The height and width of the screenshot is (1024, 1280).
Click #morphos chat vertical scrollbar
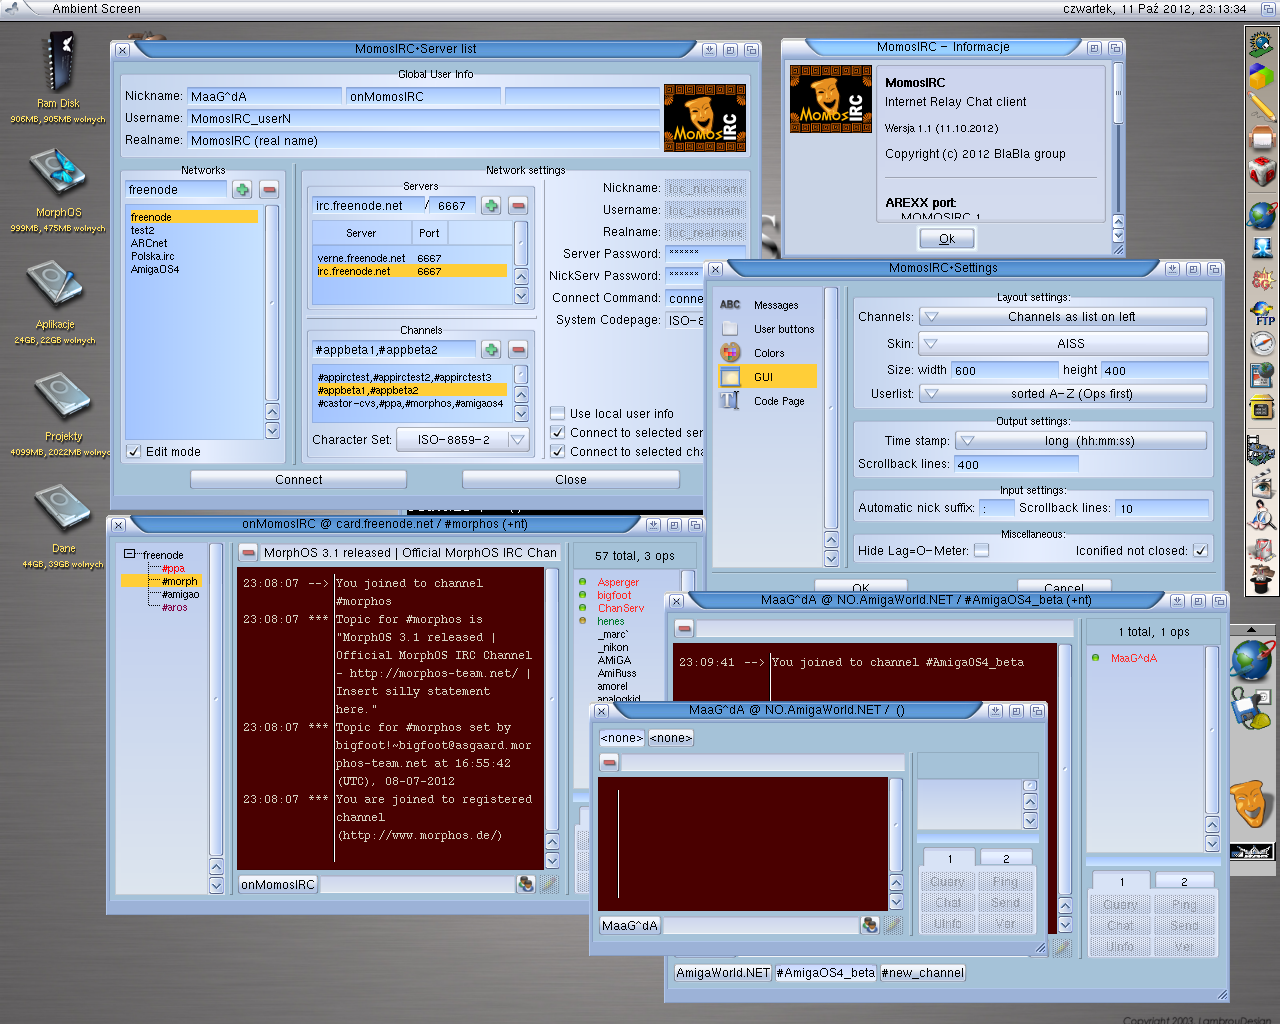(x=552, y=700)
